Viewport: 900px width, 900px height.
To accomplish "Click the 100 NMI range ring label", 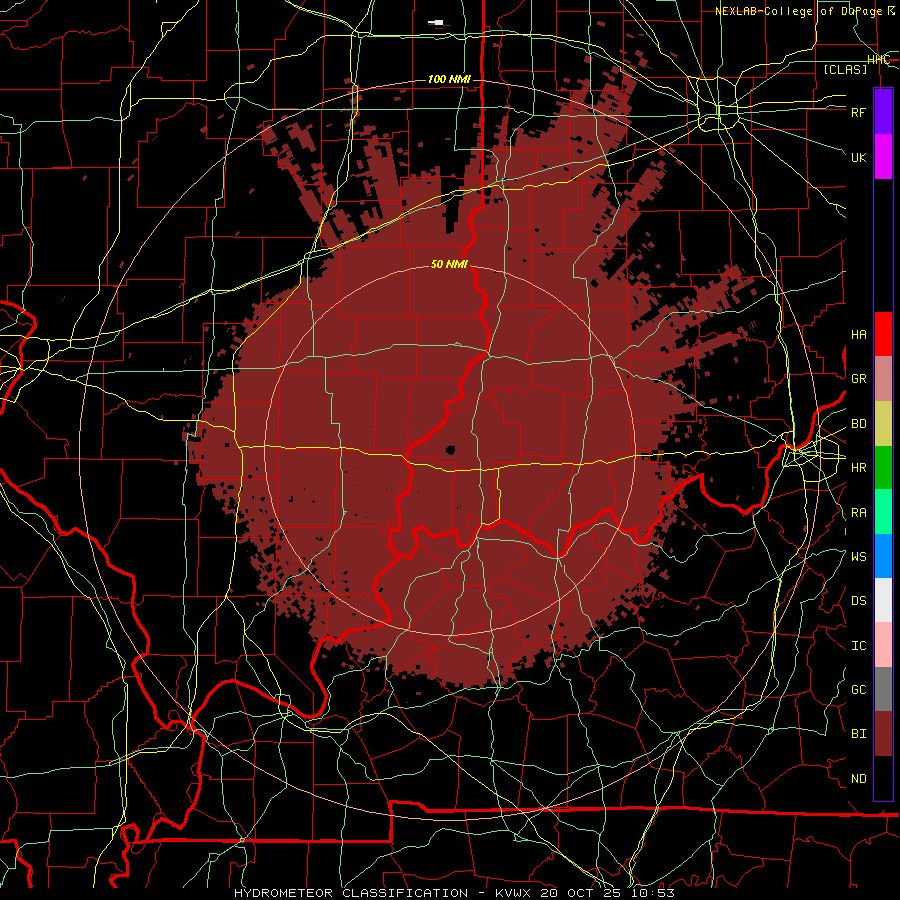I will point(449,79).
